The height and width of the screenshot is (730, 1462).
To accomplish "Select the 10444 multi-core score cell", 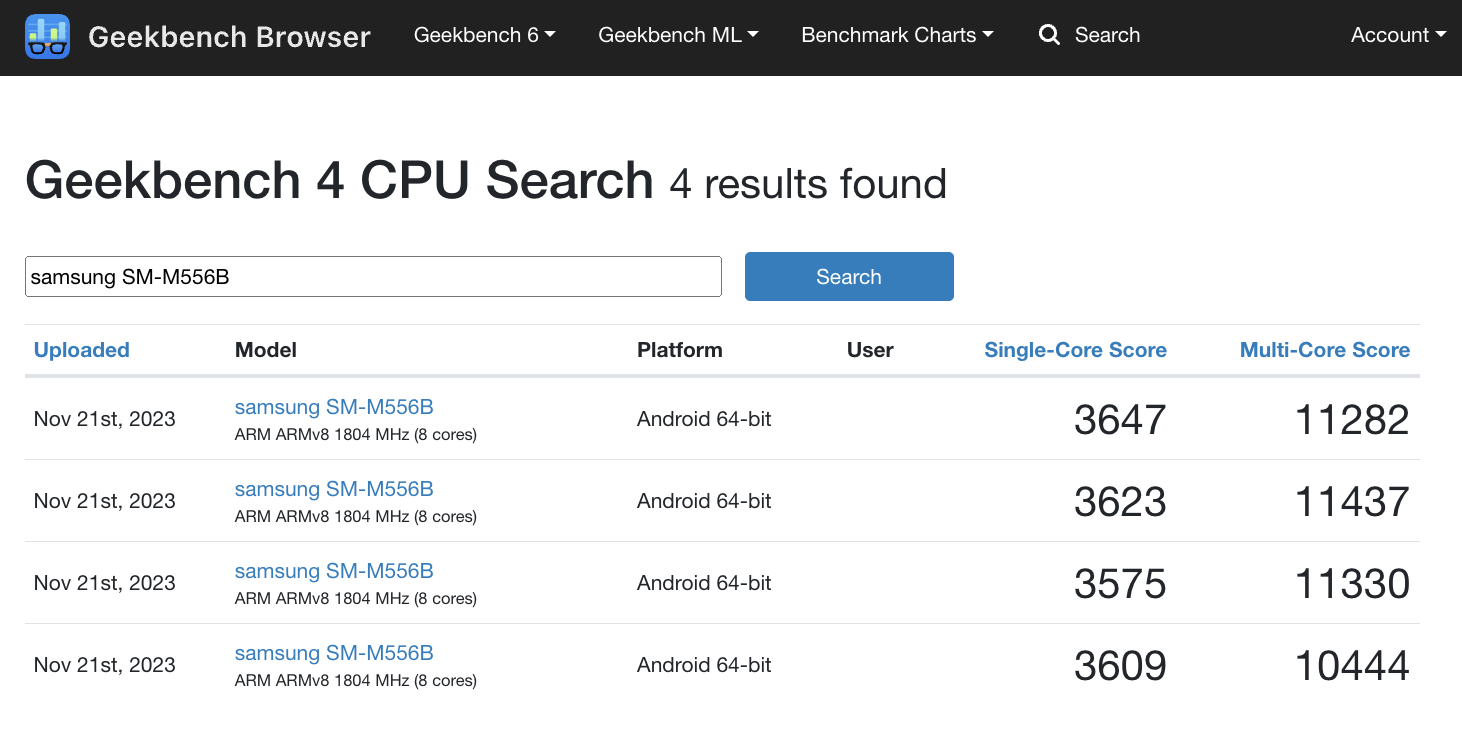I will (1352, 666).
